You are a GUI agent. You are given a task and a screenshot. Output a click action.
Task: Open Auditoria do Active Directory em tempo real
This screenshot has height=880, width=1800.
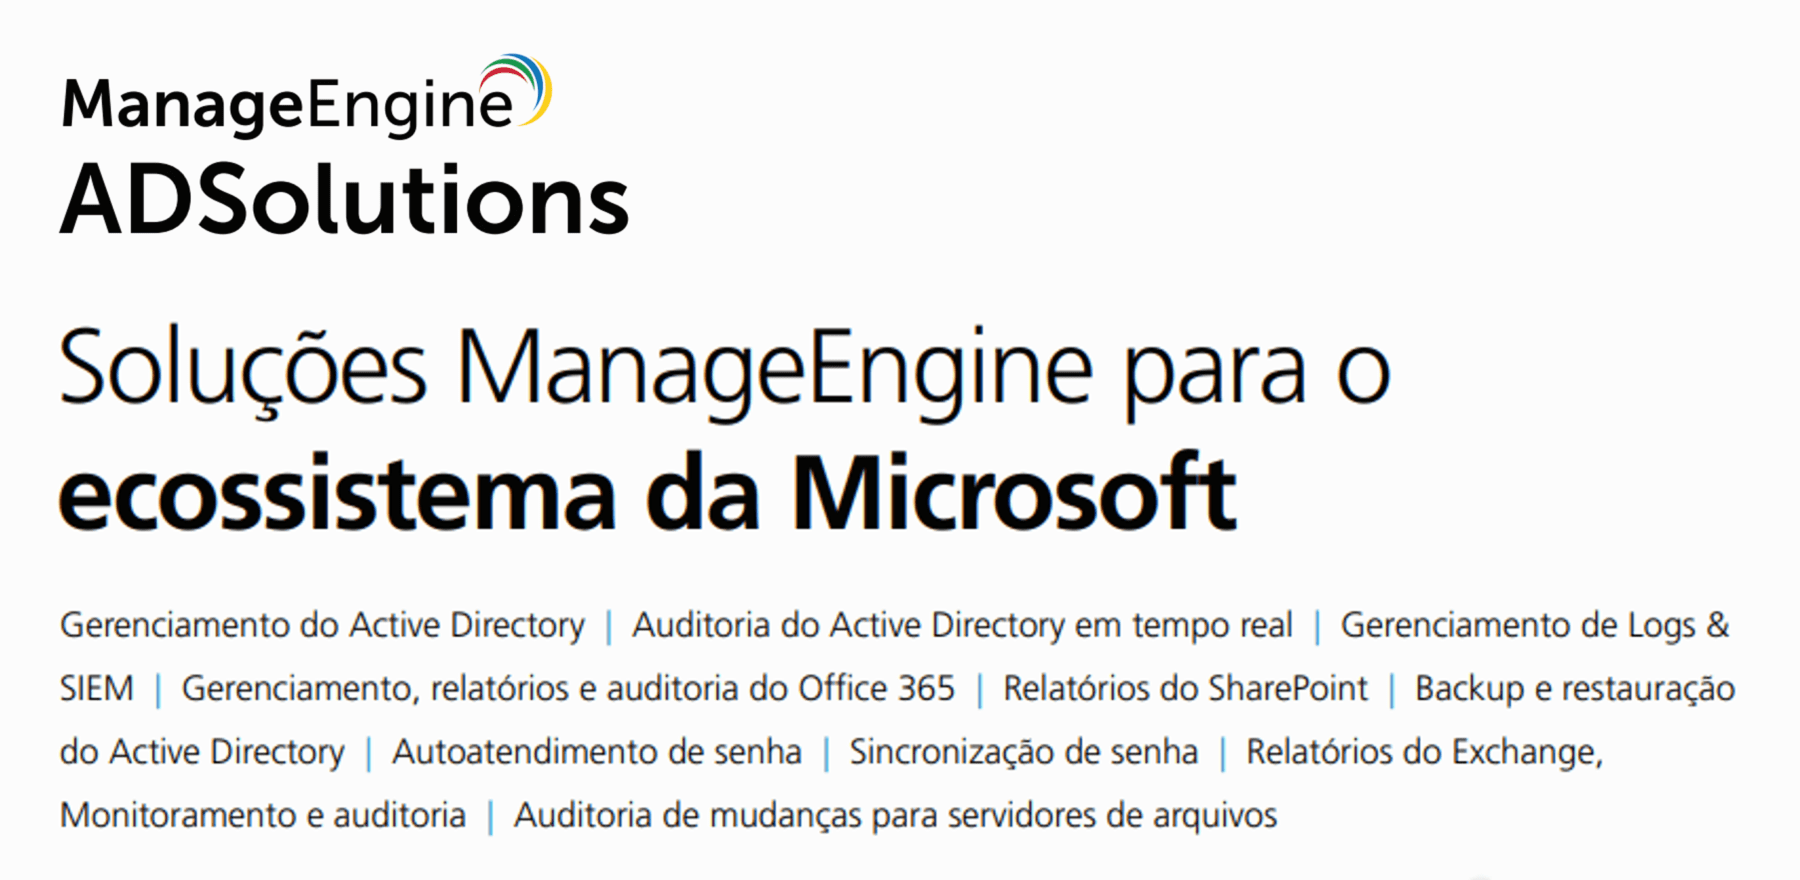tap(962, 626)
